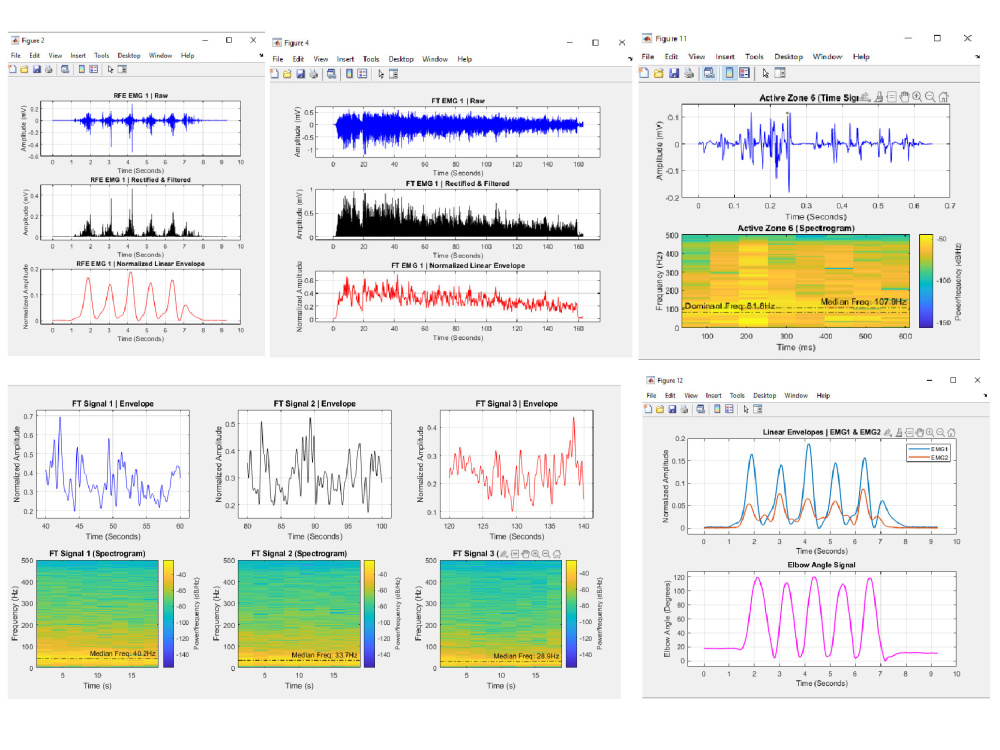Click FT Signal 1 spectrogram colorbar
This screenshot has height=750, width=1000.
(x=168, y=614)
